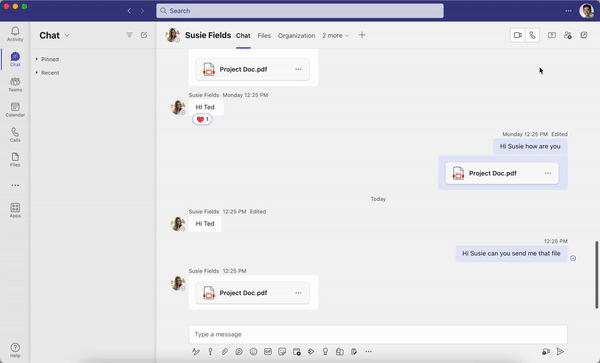
Task: Select the Chat tab in conversation header
Action: [243, 36]
